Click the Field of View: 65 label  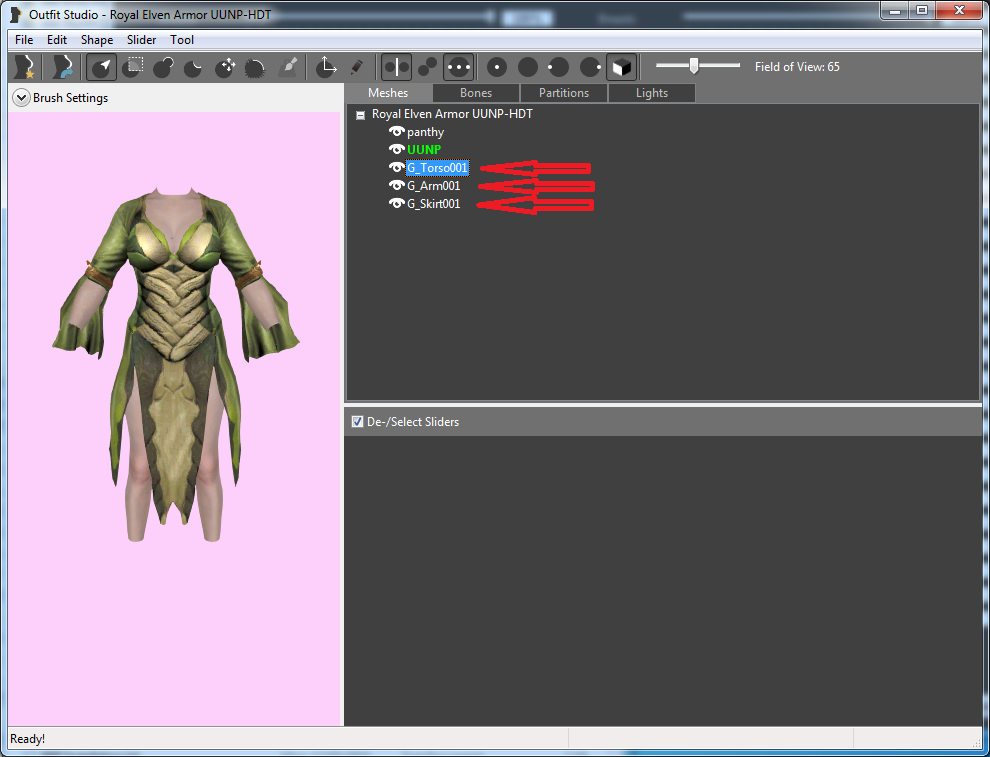tap(797, 67)
